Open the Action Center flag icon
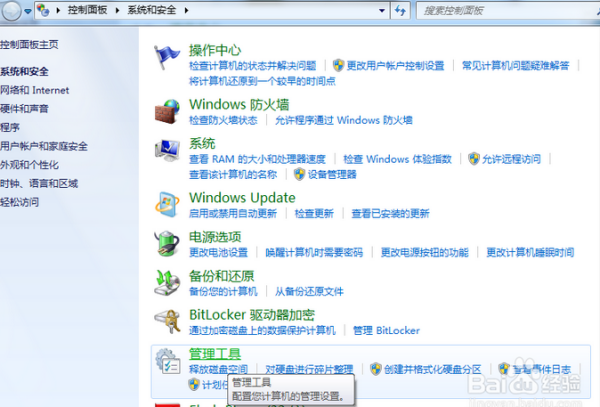Screen dimensions: 600x407 coord(167,57)
